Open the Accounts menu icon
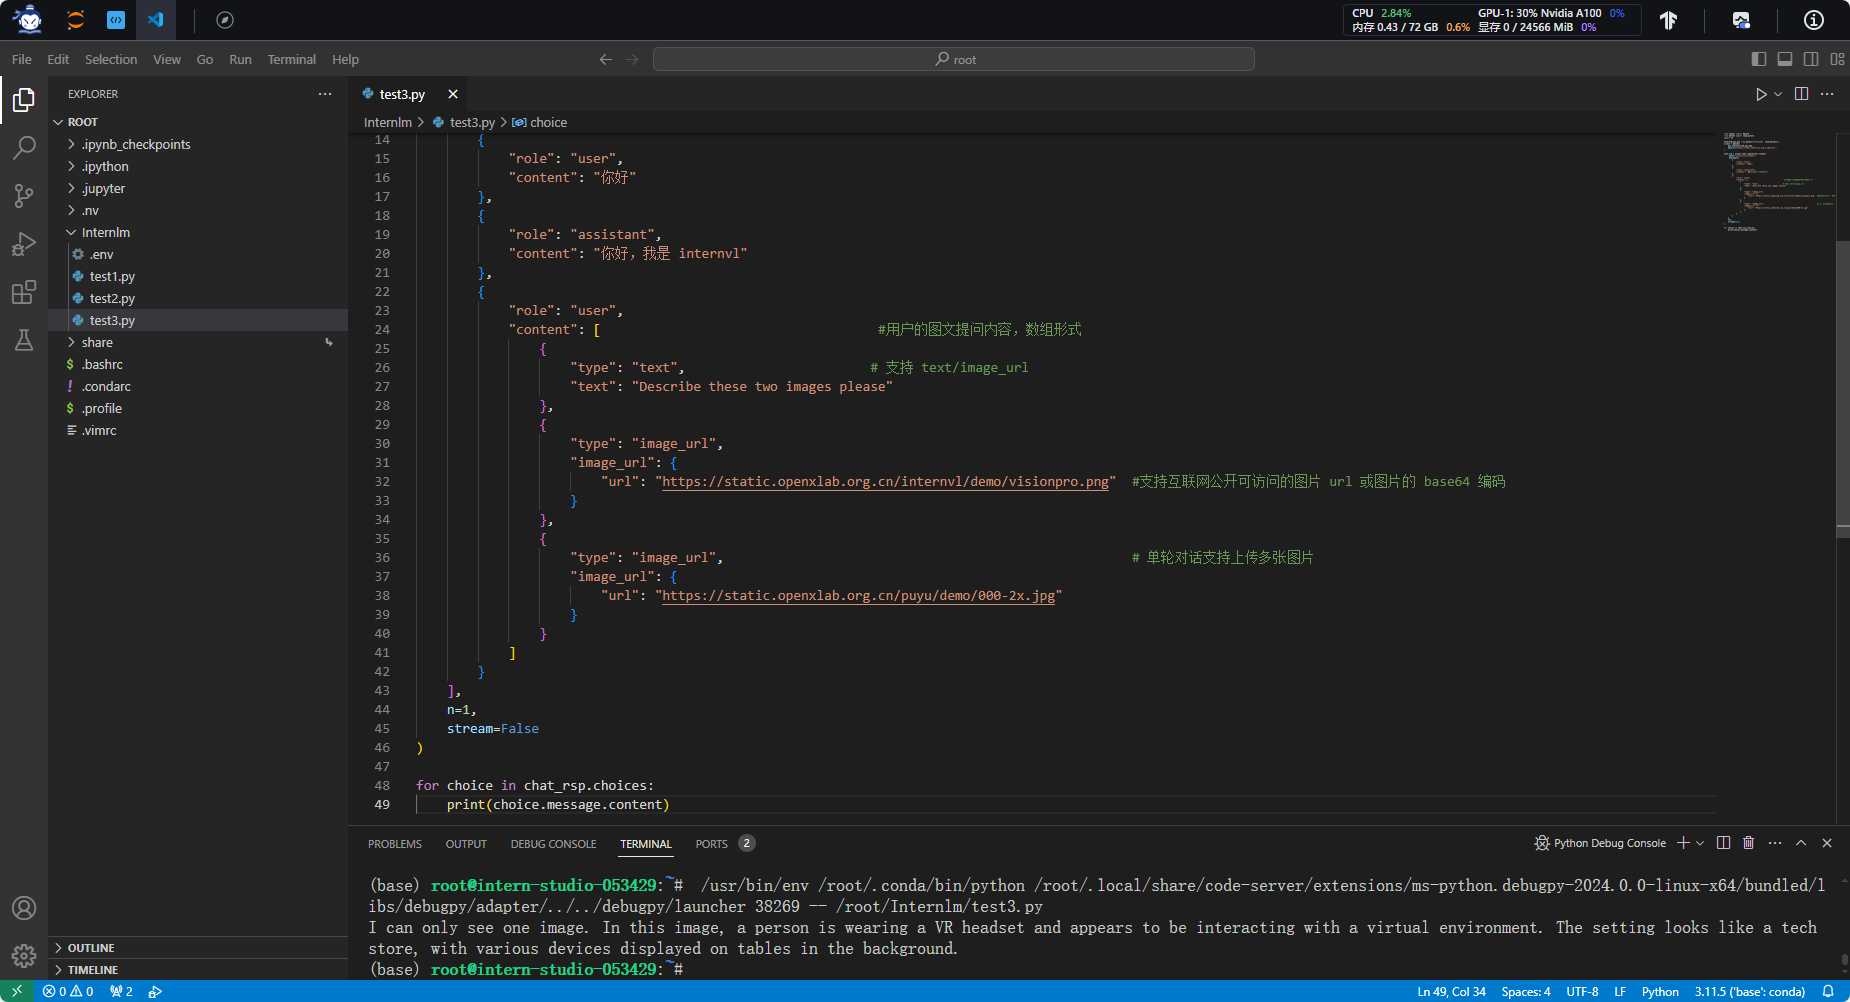This screenshot has width=1850, height=1002. [24, 908]
